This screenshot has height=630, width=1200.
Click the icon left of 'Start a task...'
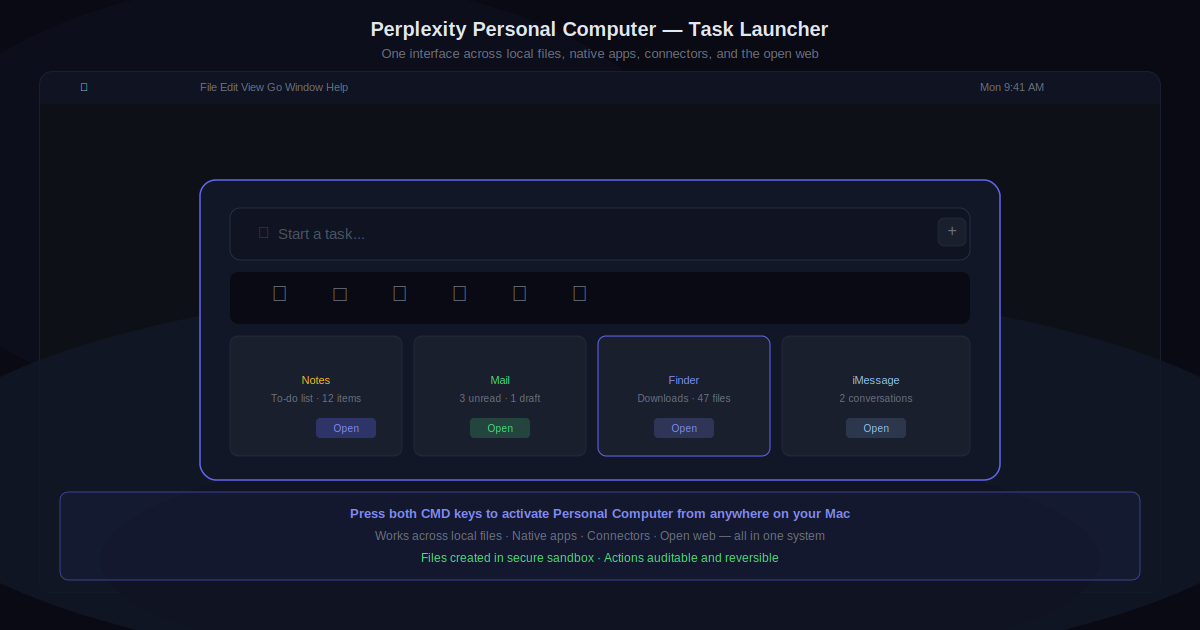[263, 233]
